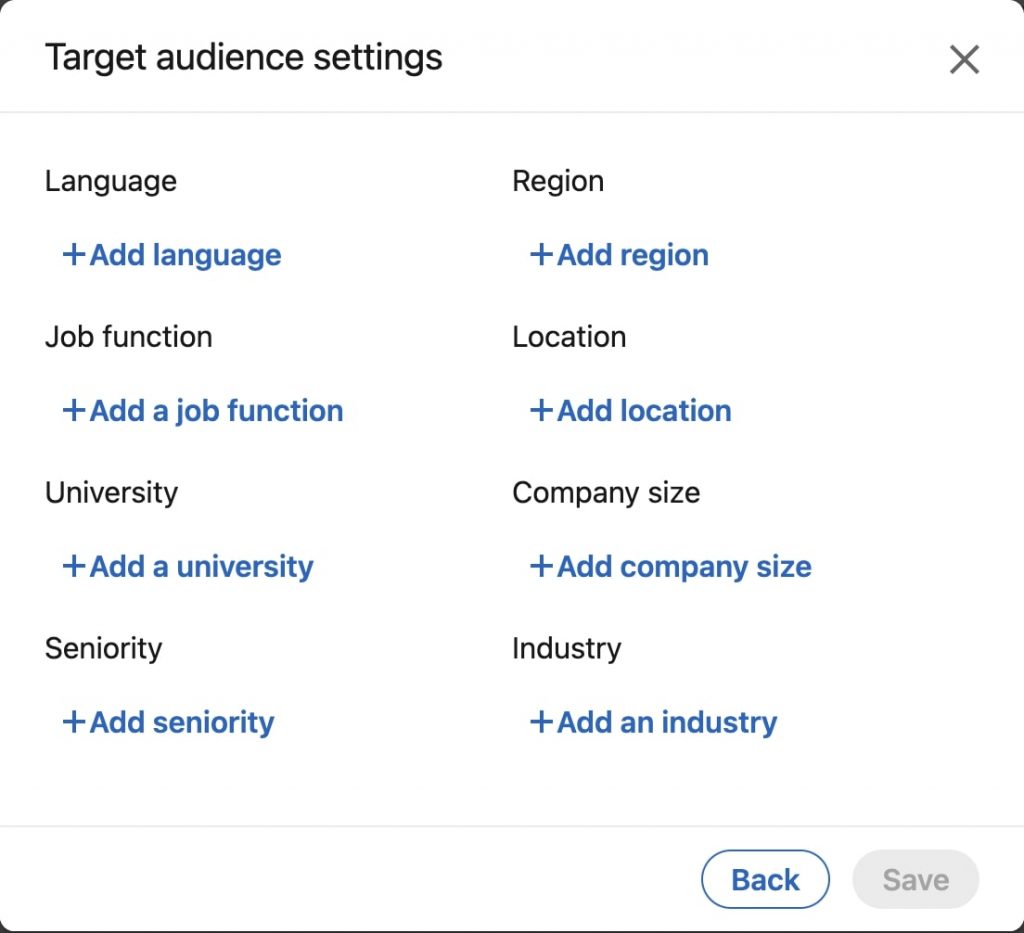Click the Language section label
The image size is (1024, 933).
111,181
